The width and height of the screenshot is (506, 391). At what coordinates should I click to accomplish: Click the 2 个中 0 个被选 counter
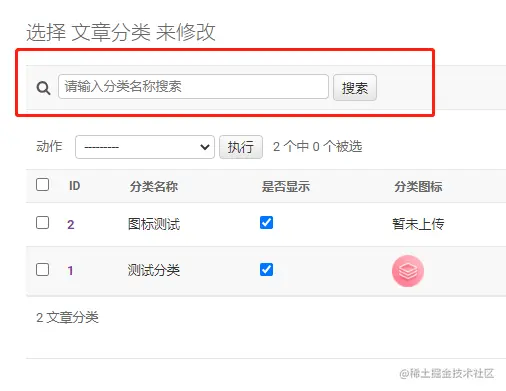click(317, 146)
